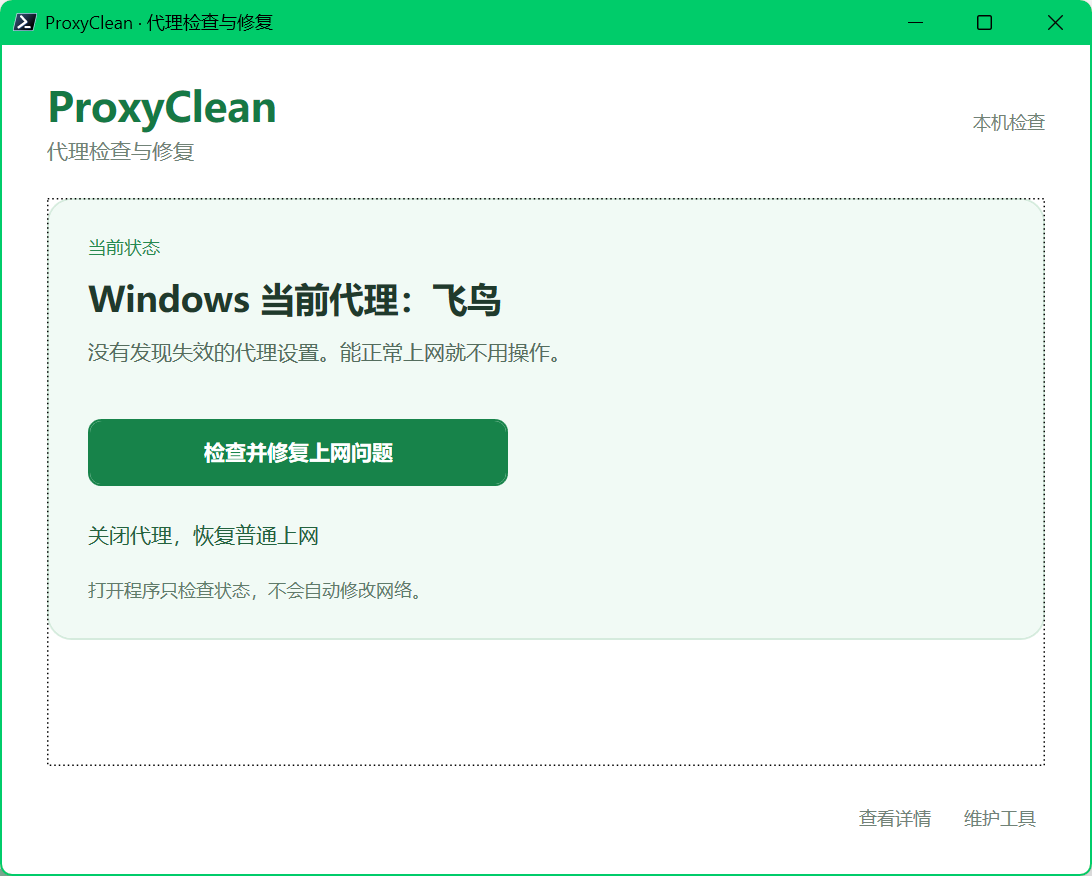Open 维护工具 at the bottom
Screen dimensions: 1092x876
tap(999, 818)
